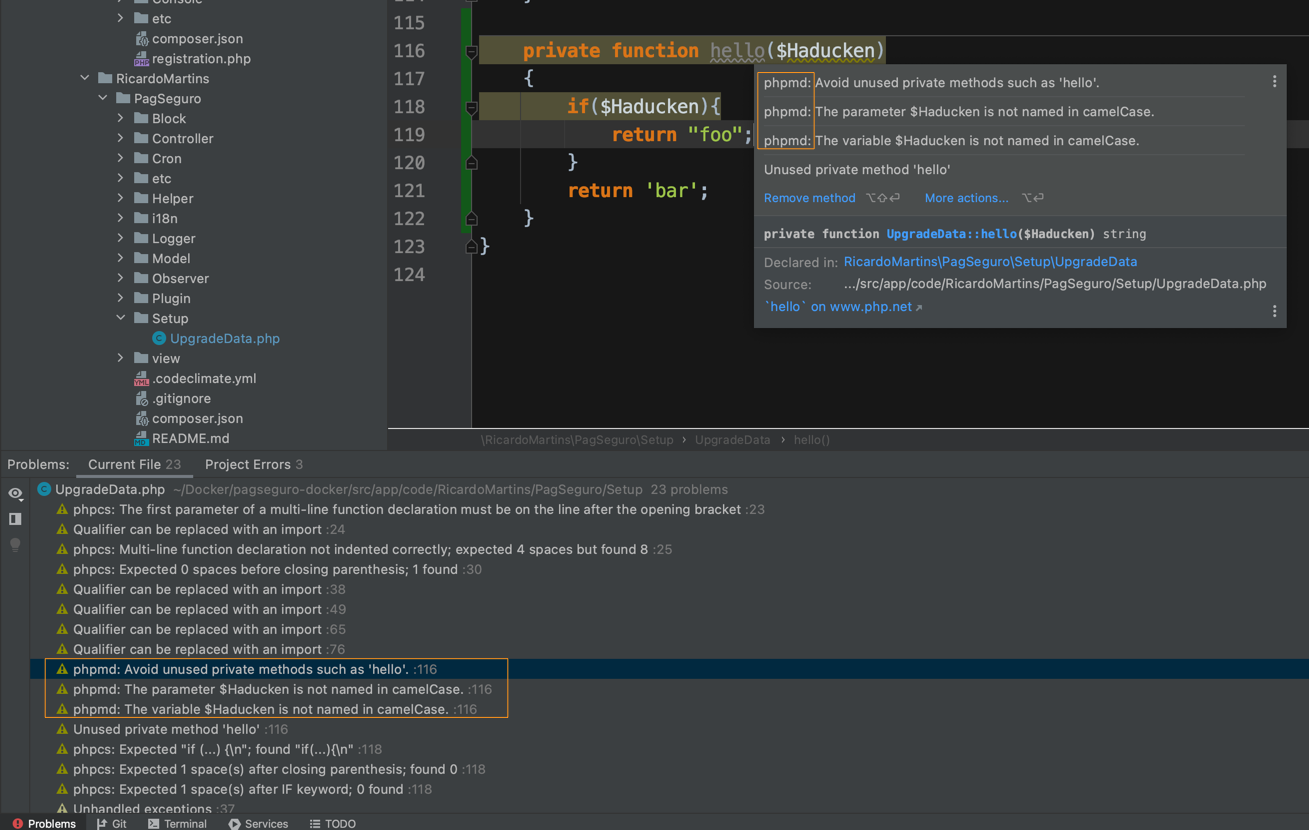Click the hello() breadcrumb

pyautogui.click(x=811, y=440)
